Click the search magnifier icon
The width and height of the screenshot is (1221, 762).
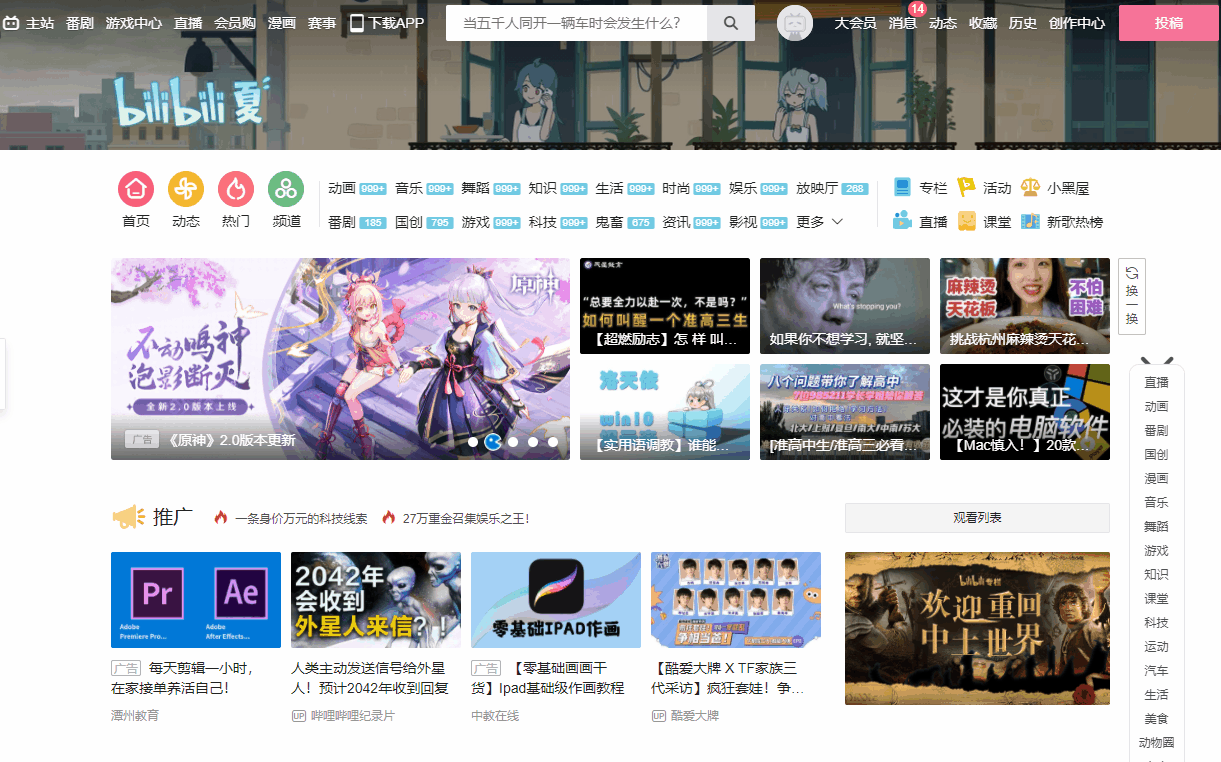pos(730,22)
